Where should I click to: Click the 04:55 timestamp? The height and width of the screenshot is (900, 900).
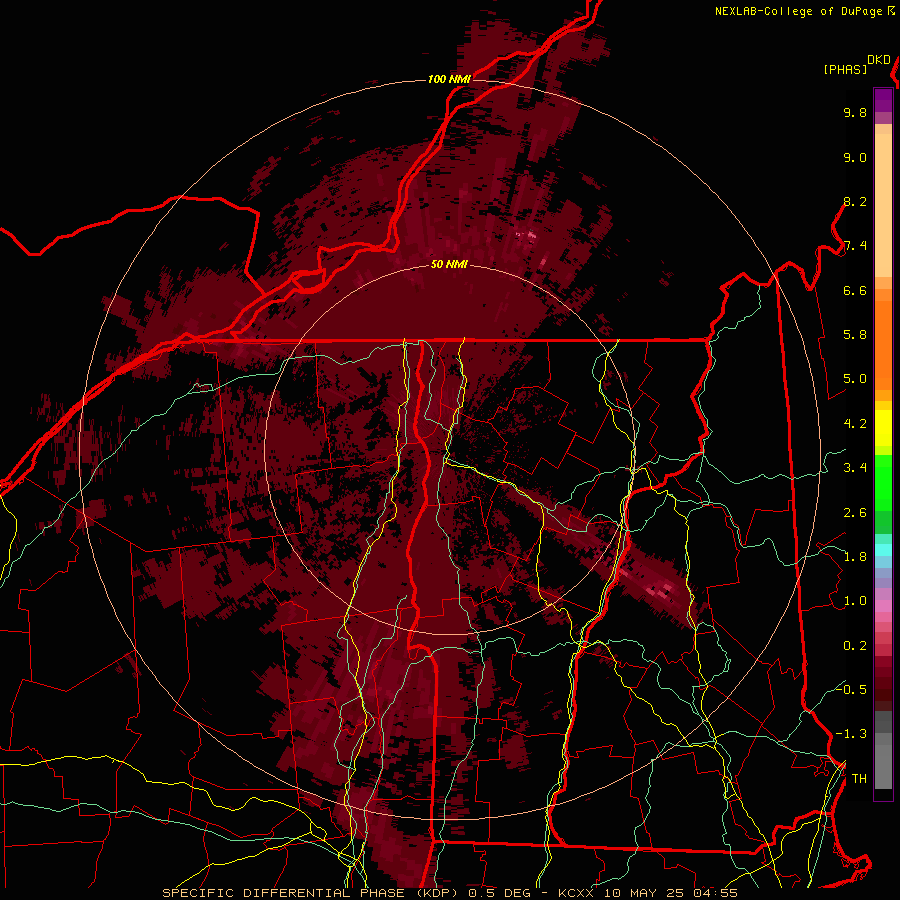pos(715,893)
